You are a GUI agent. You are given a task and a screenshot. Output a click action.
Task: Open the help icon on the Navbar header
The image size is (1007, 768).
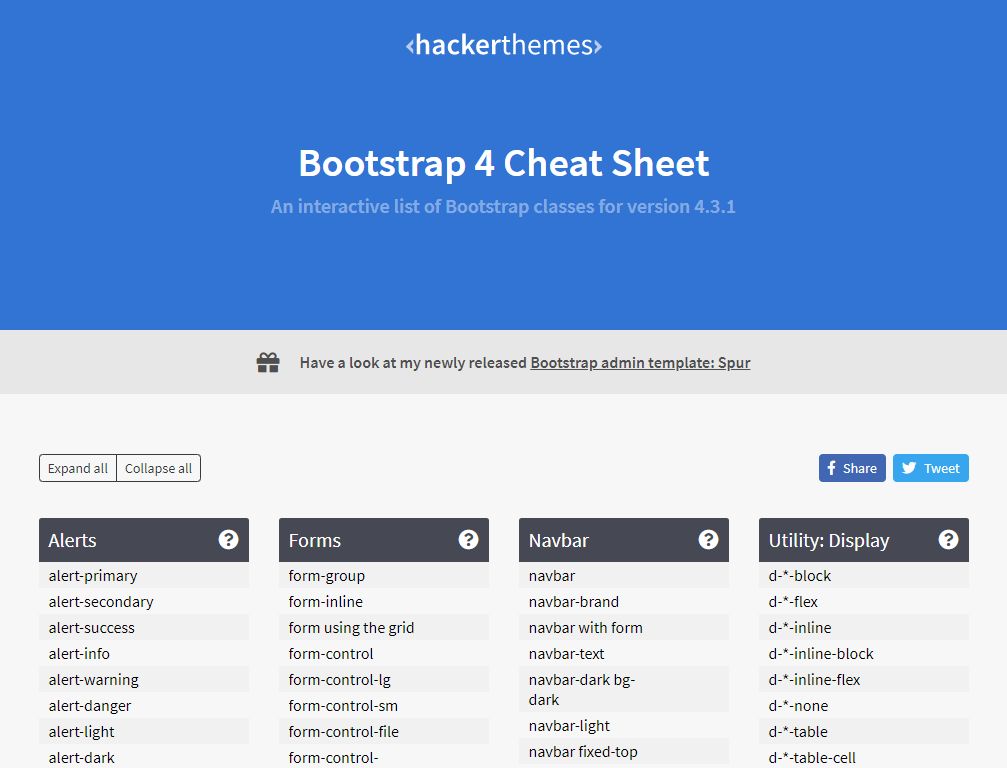(708, 539)
